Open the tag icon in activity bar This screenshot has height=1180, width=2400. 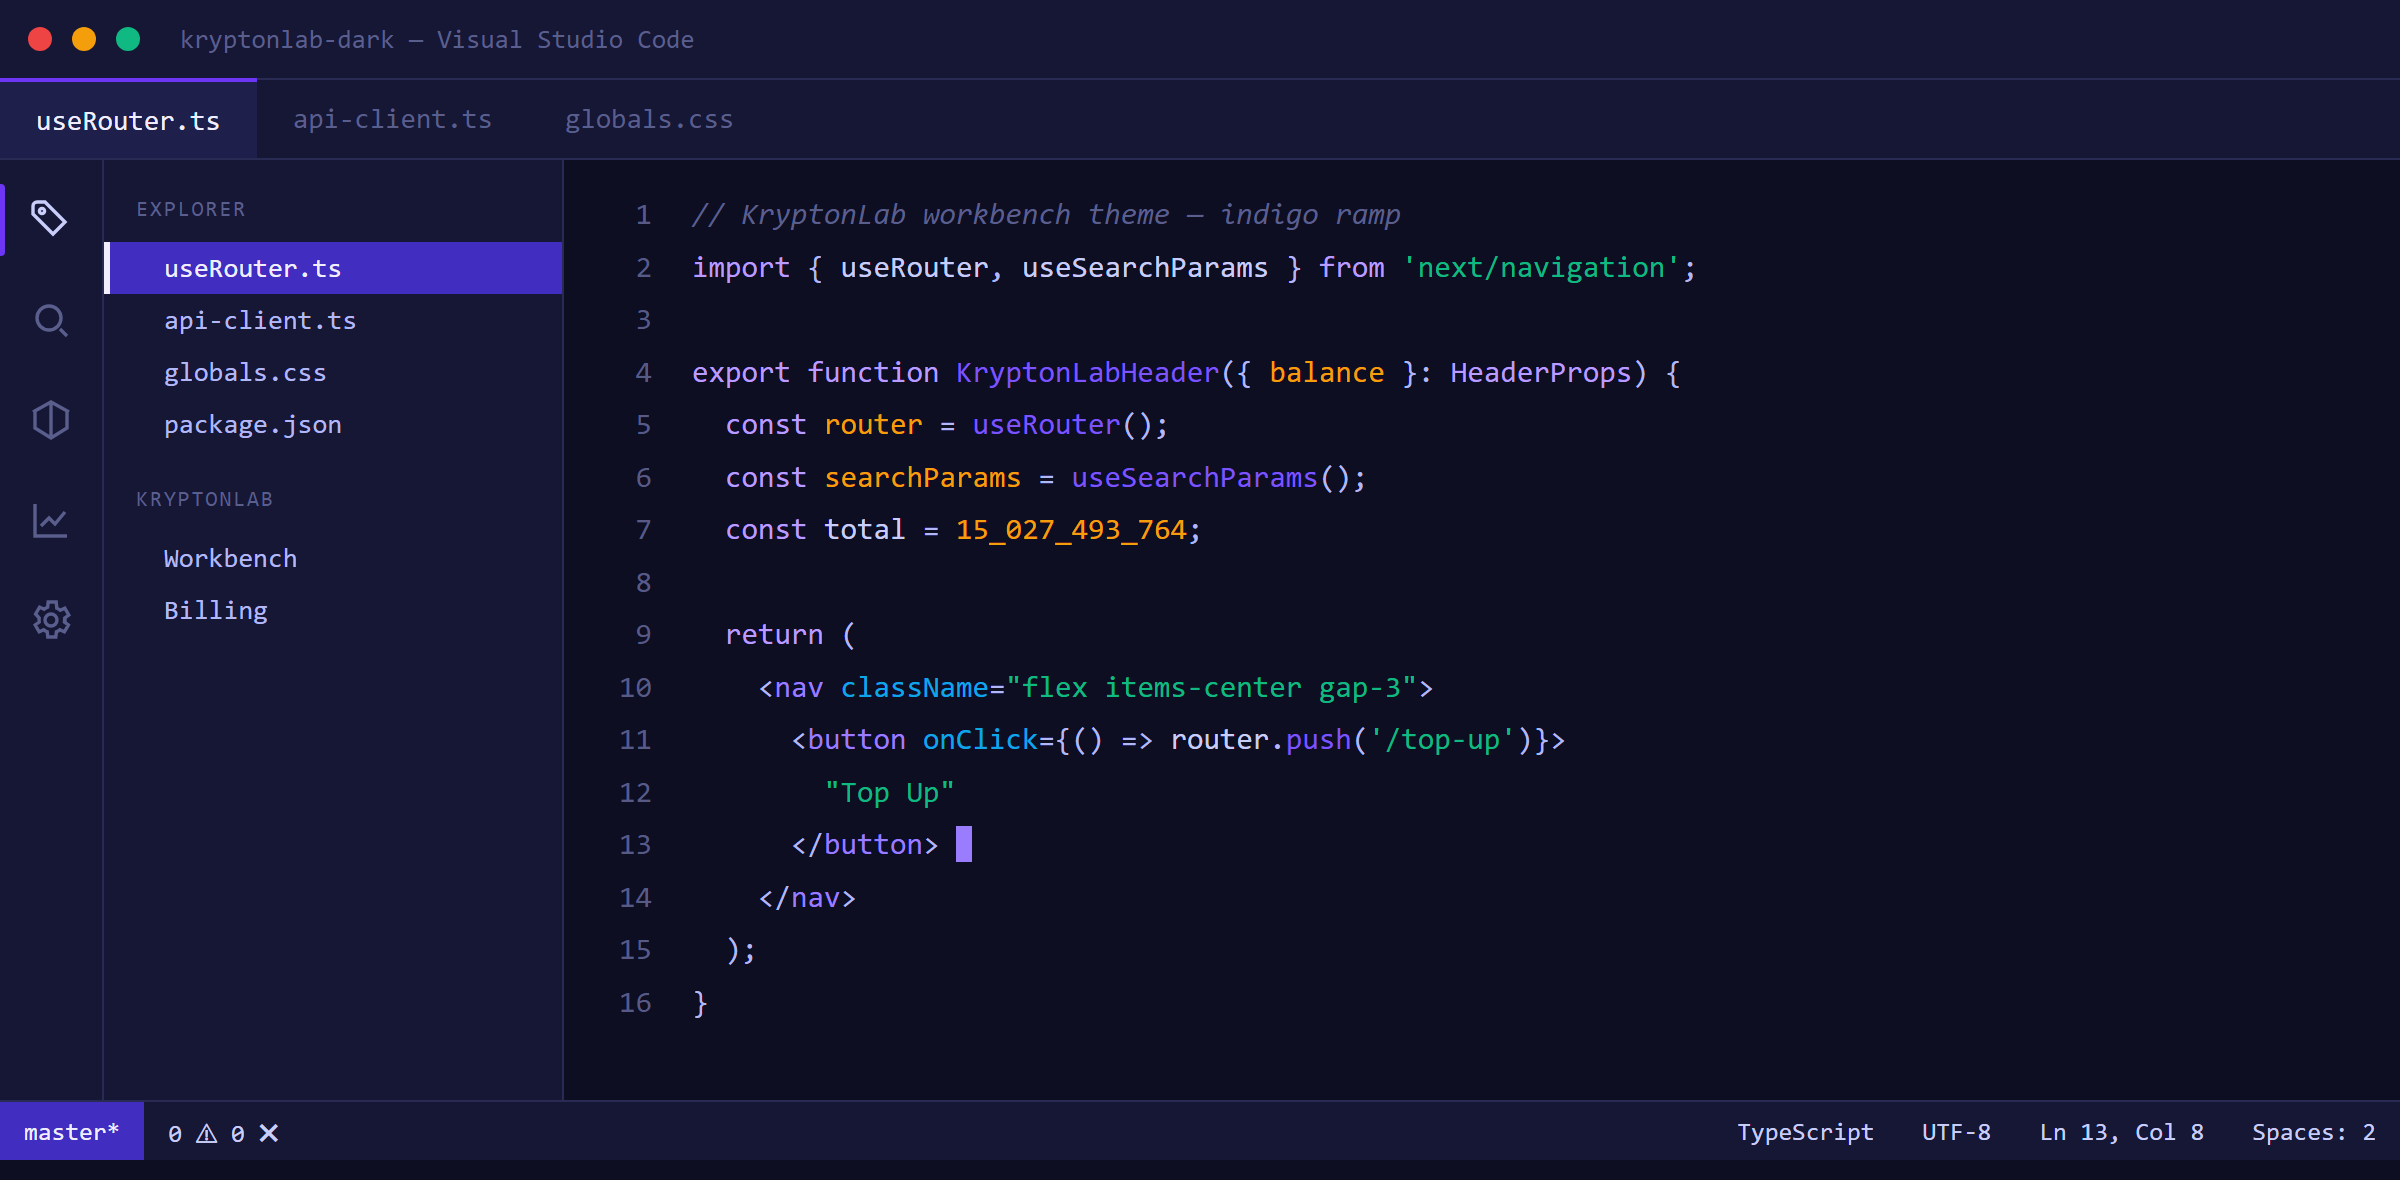coord(50,218)
